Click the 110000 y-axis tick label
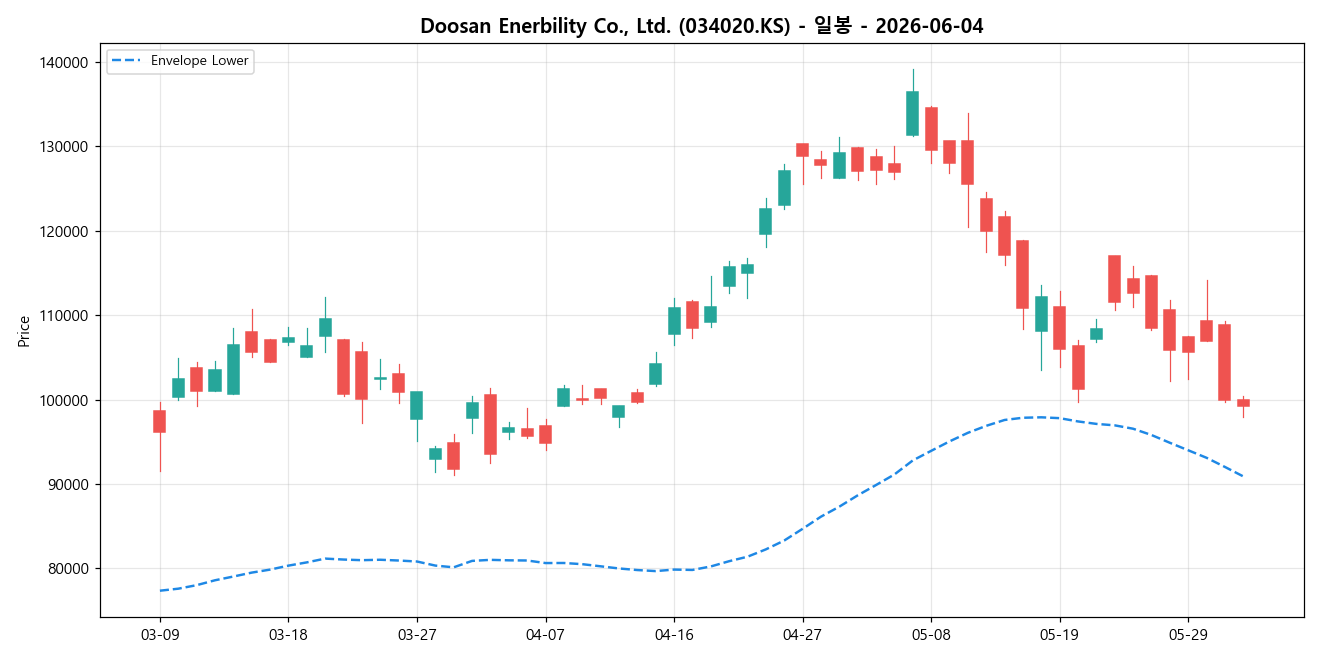Viewport: 1320px width, 660px height. click(x=62, y=316)
